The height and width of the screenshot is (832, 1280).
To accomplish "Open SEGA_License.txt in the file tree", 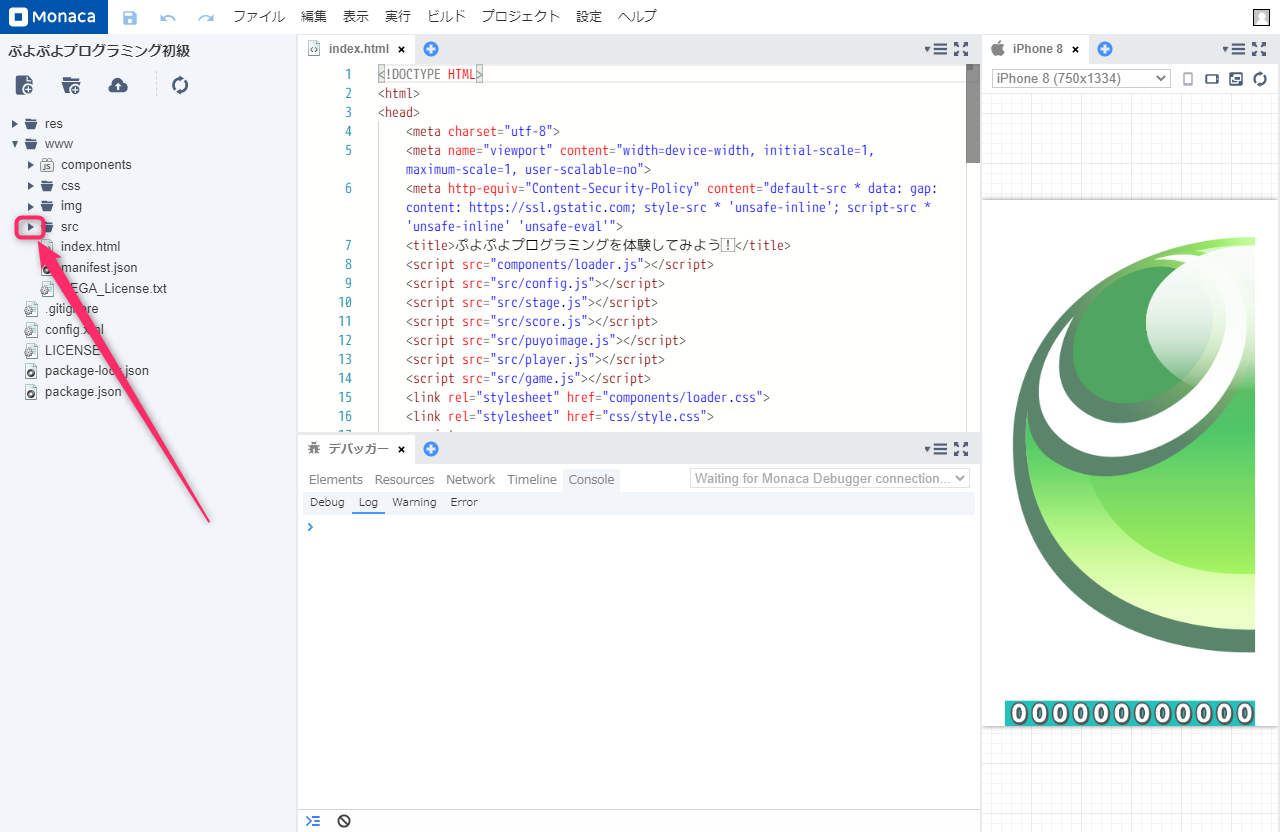I will (113, 289).
